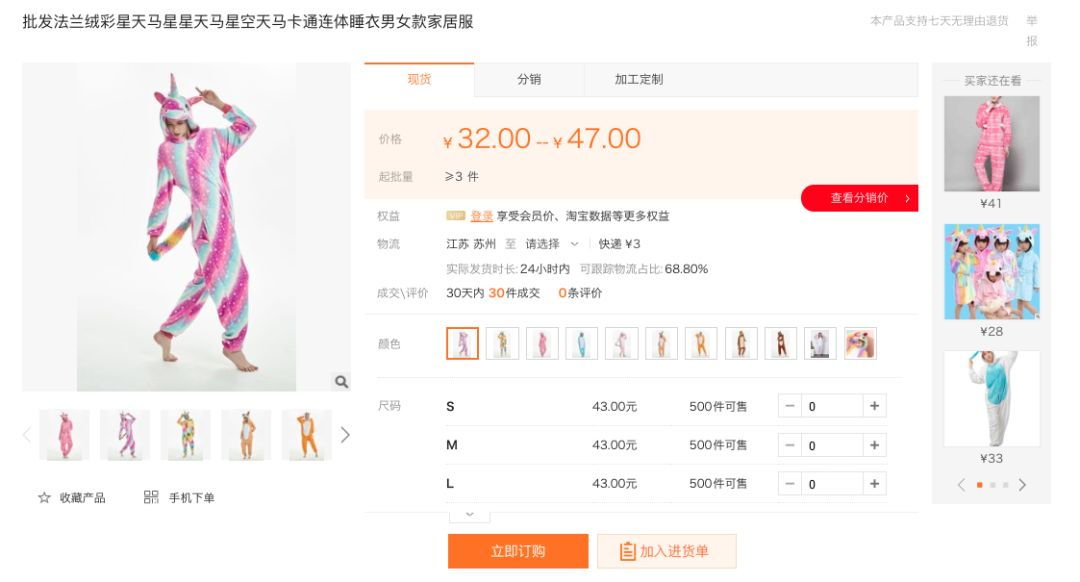Click the magnifier icon on product image
The height and width of the screenshot is (582, 1080).
point(341,382)
